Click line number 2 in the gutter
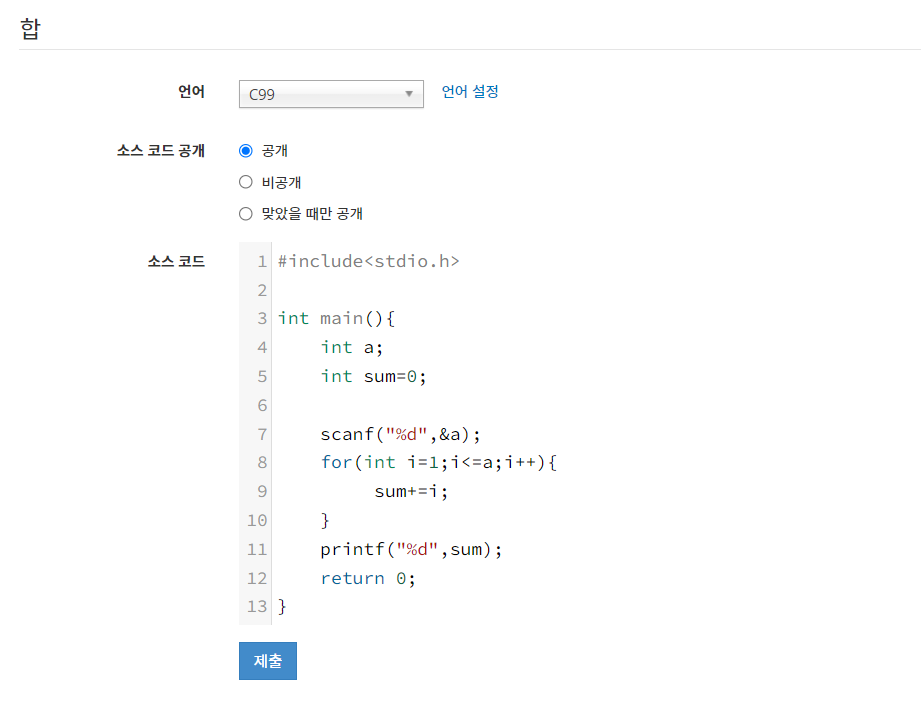Screen dimensions: 921x713 click(262, 290)
